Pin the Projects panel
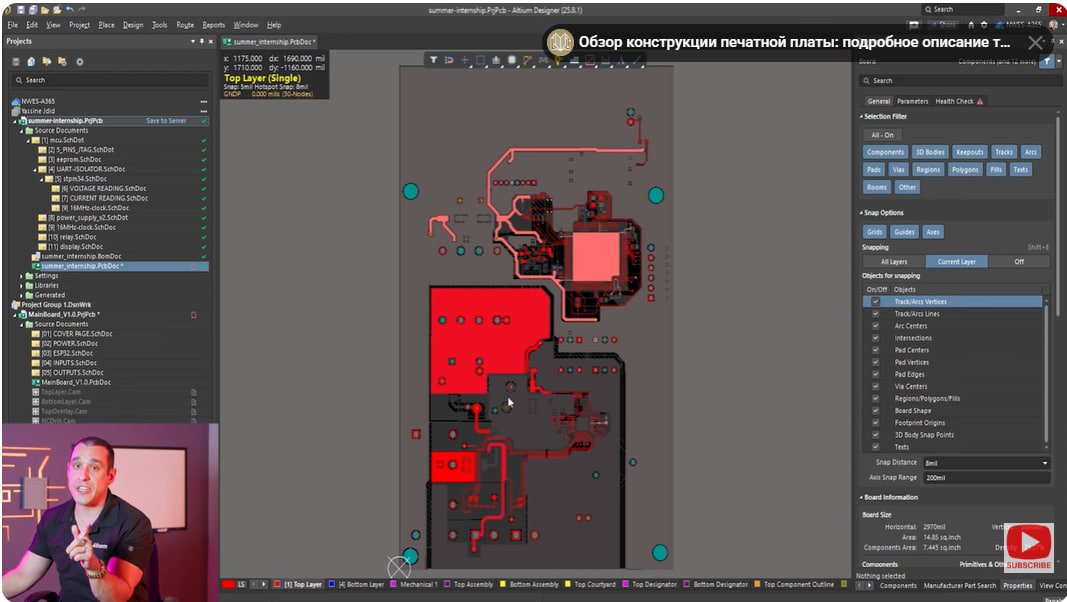 (201, 41)
